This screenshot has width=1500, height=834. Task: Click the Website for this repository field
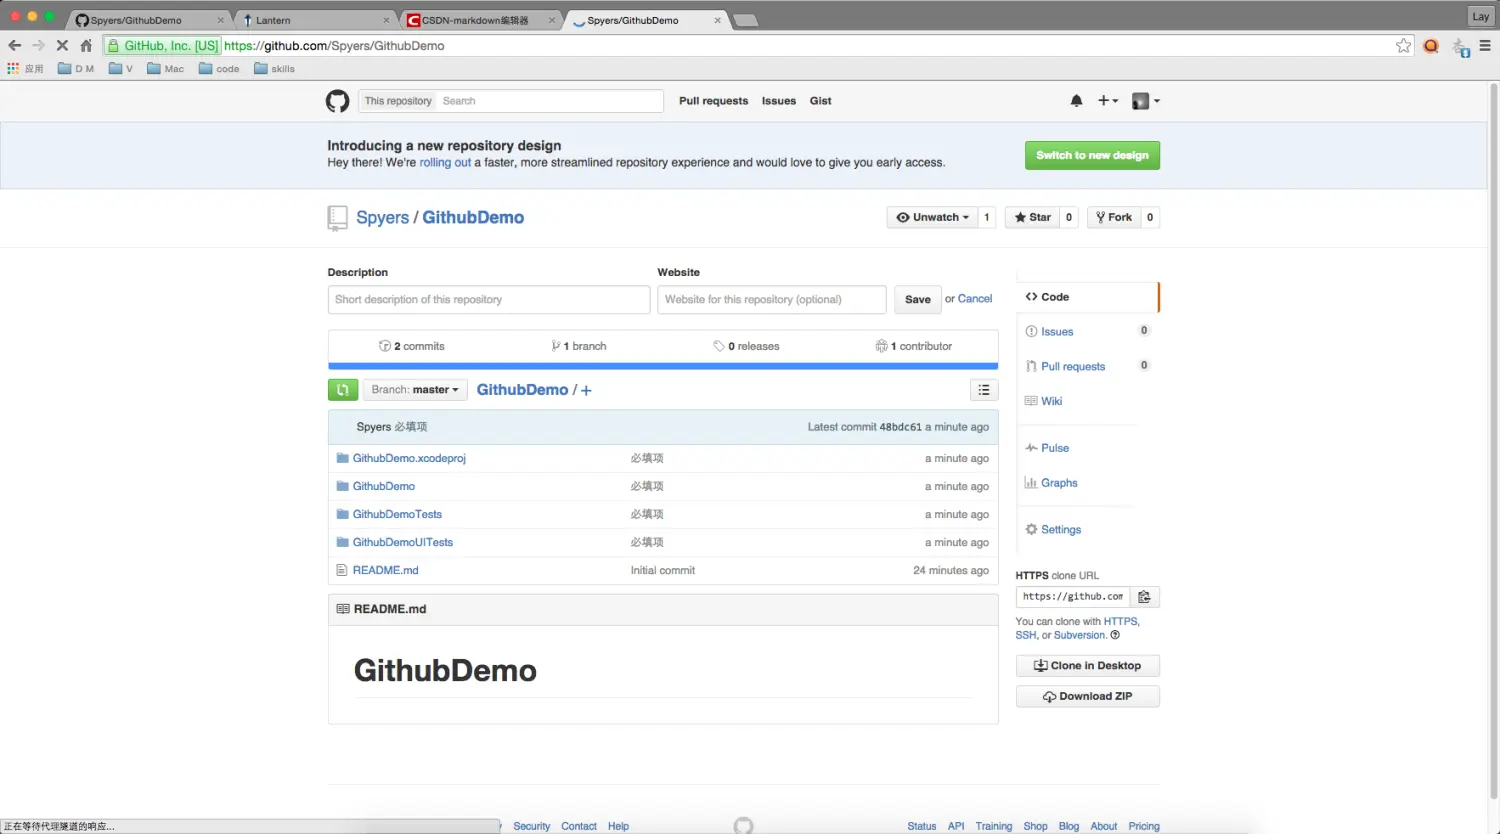[772, 300]
